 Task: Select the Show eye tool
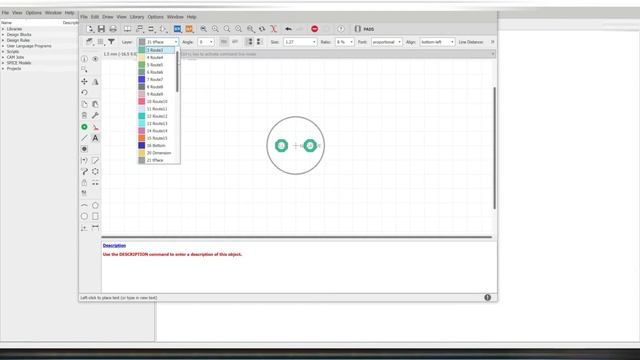(x=95, y=59)
